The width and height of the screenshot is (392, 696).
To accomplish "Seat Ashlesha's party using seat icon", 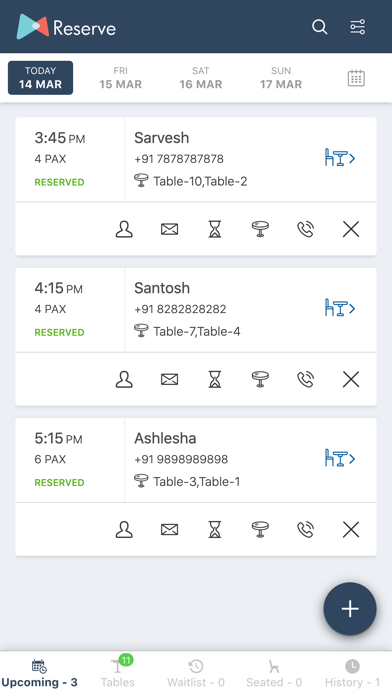I will pyautogui.click(x=340, y=458).
